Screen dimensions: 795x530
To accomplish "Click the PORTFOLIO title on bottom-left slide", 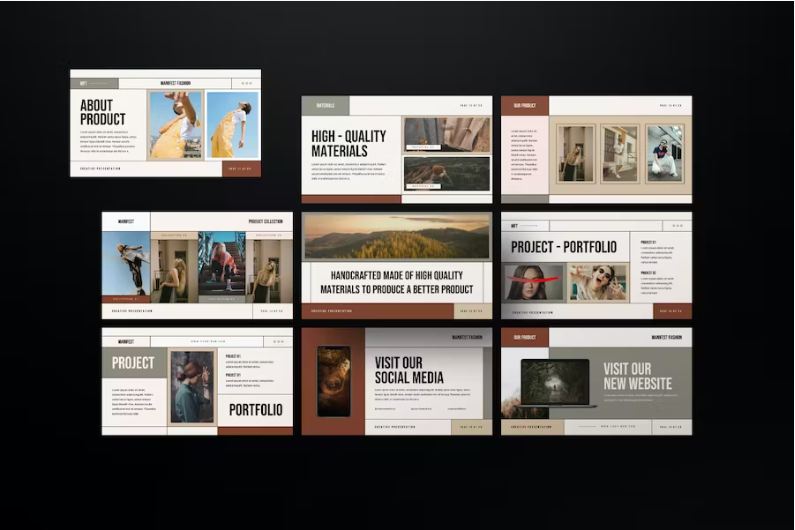I will click(256, 410).
